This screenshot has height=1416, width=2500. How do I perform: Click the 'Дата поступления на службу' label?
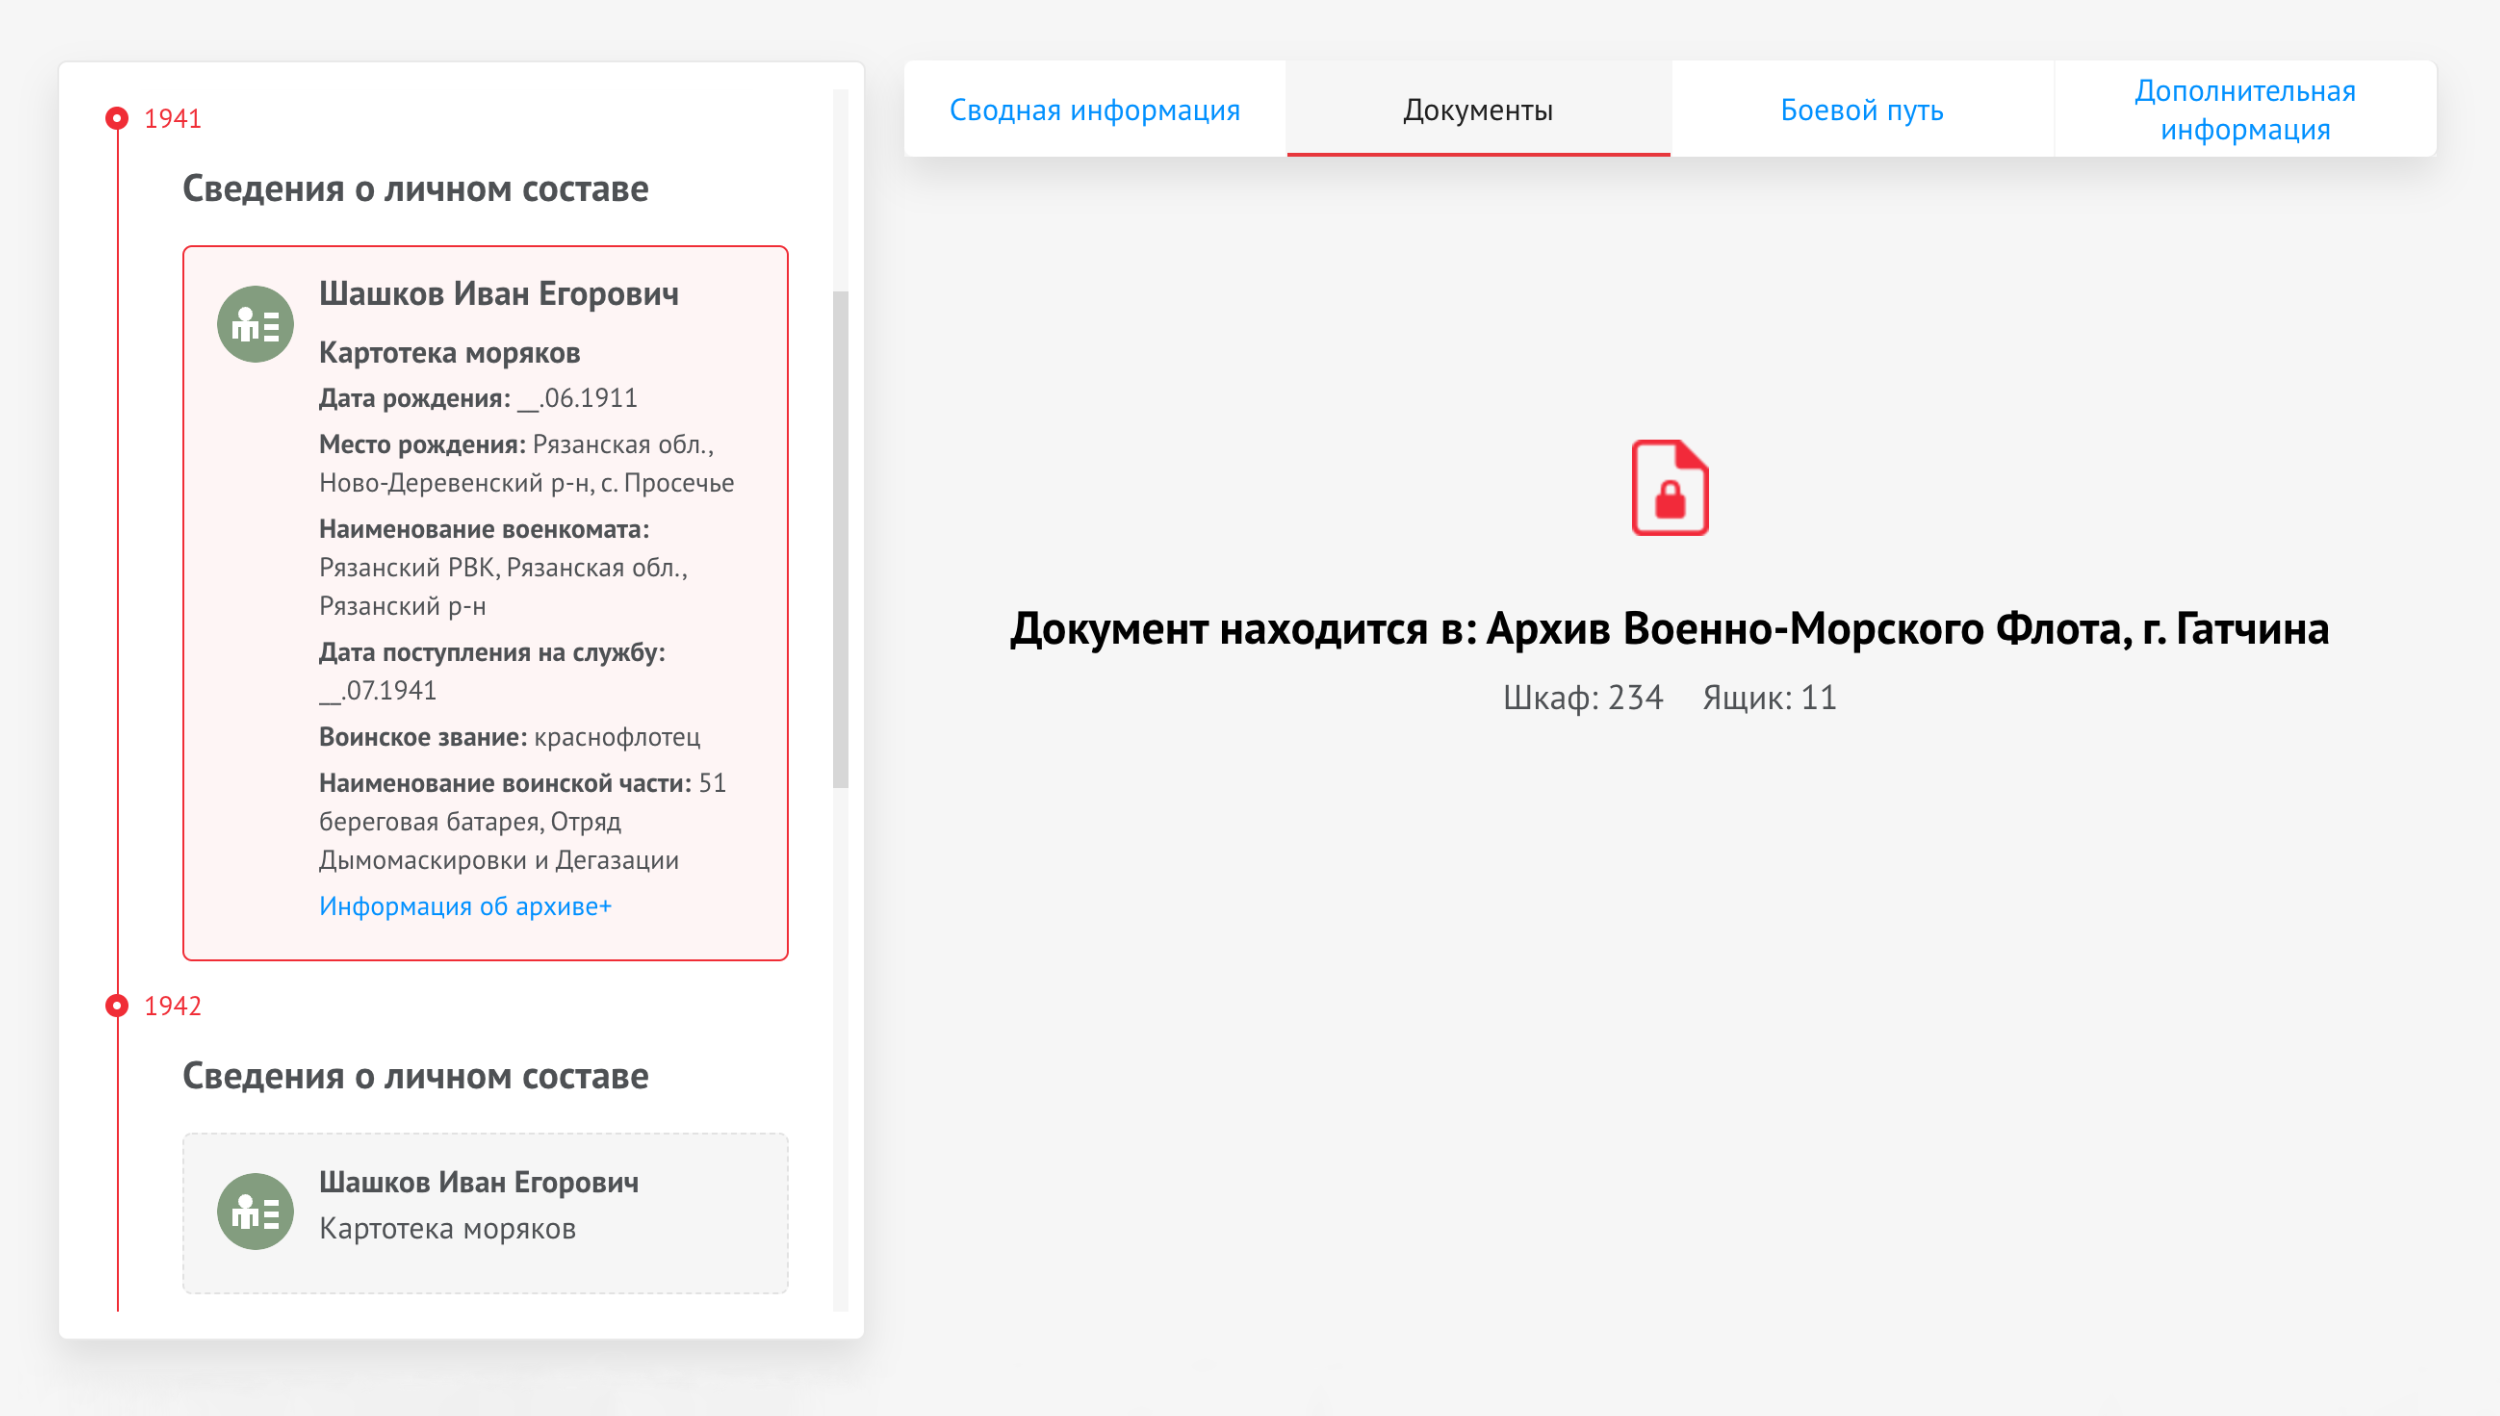pos(492,652)
